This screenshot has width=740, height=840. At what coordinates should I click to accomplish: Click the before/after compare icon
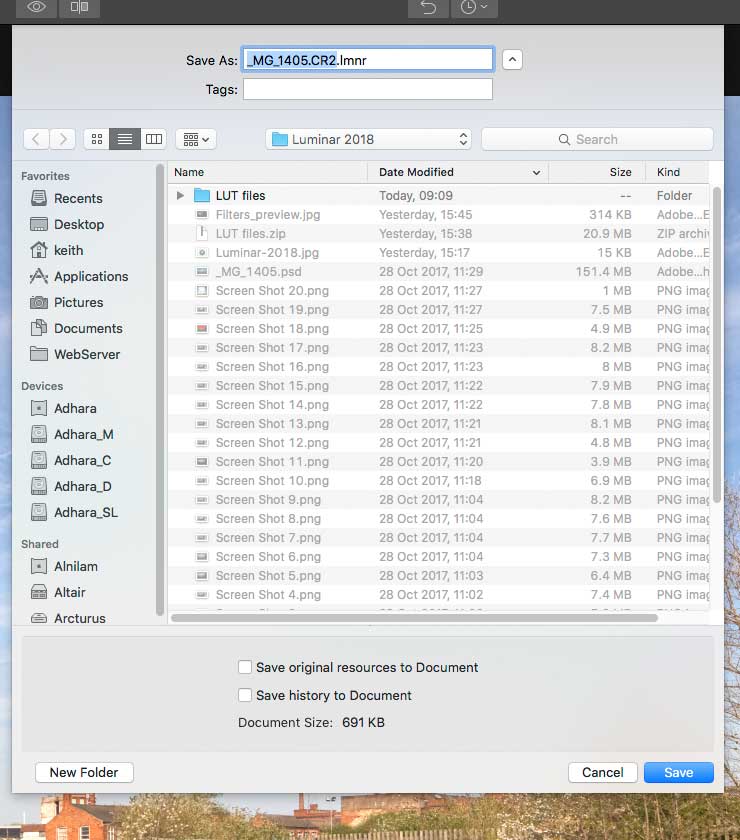[x=79, y=8]
